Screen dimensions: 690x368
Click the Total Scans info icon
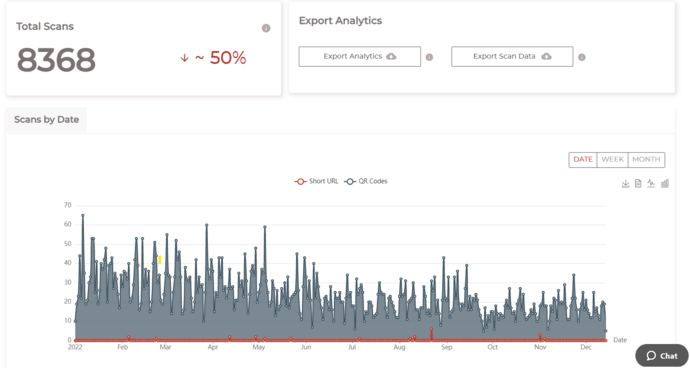[266, 28]
